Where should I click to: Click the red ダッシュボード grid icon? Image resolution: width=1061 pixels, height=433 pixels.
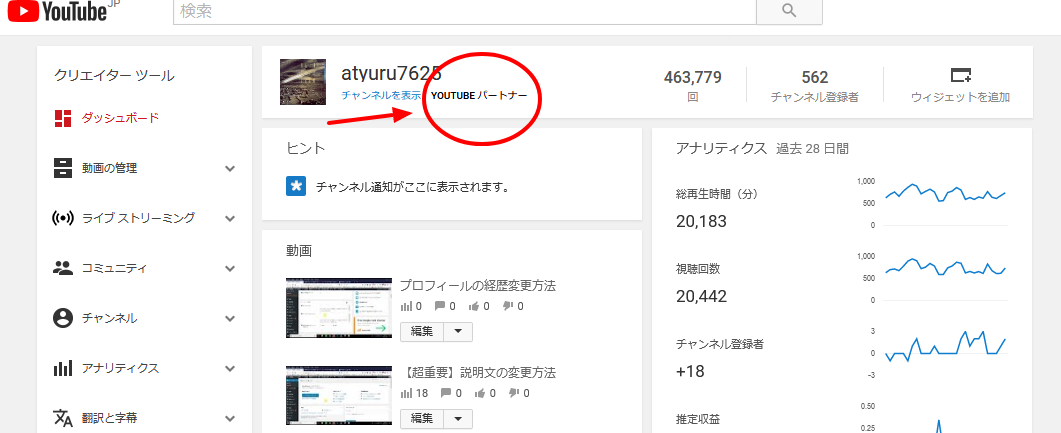63,118
